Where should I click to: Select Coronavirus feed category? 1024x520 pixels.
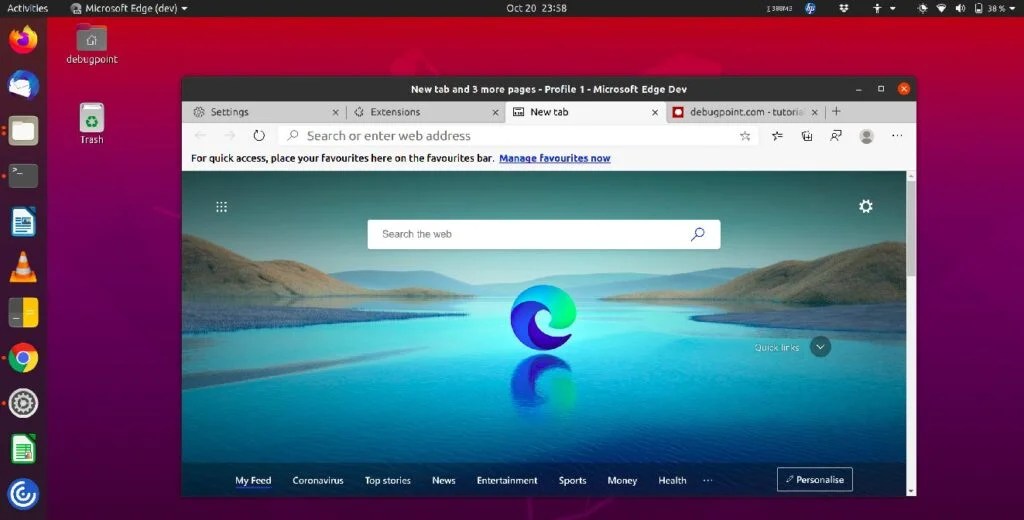pyautogui.click(x=318, y=480)
